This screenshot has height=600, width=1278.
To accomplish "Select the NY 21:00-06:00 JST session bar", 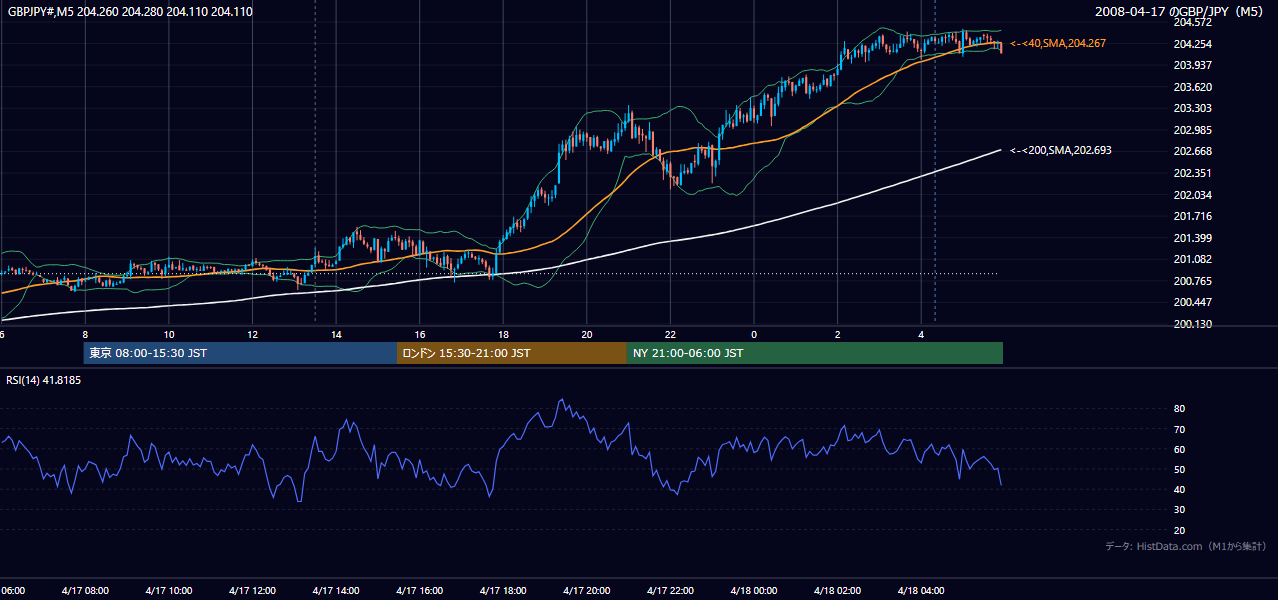I will pyautogui.click(x=815, y=353).
